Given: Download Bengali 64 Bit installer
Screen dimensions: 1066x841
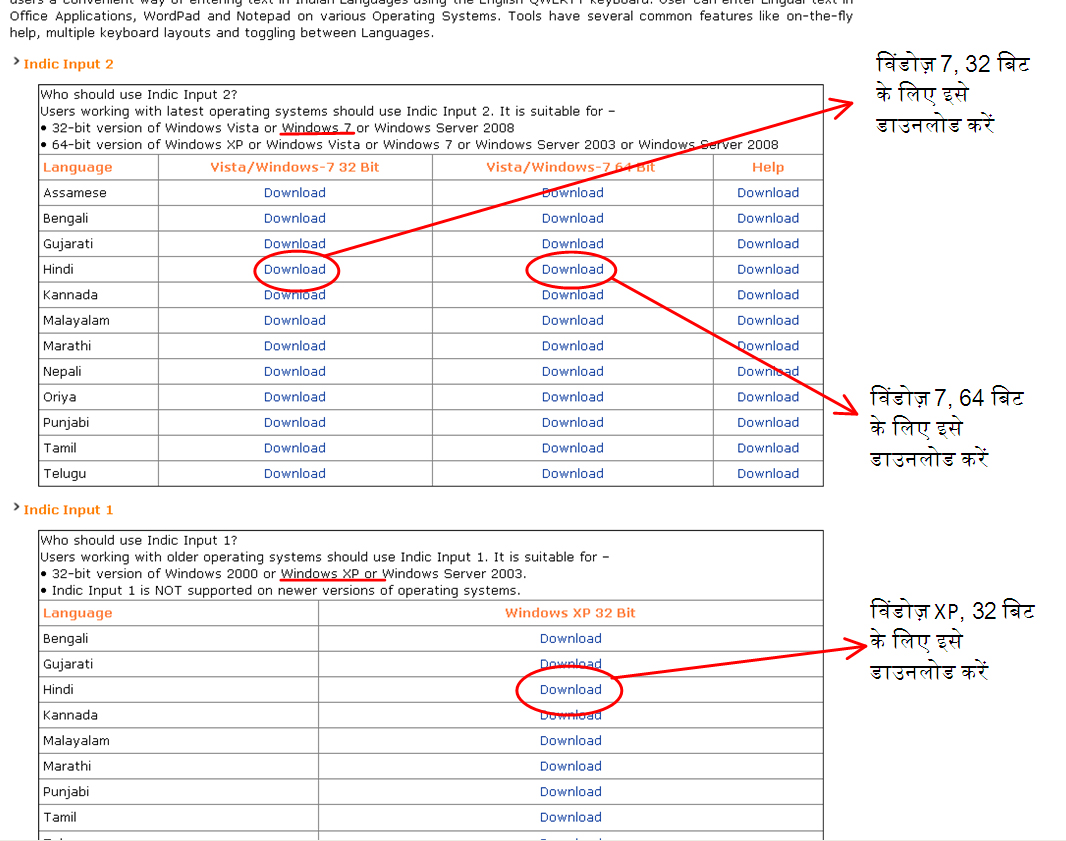Looking at the screenshot, I should 572,218.
